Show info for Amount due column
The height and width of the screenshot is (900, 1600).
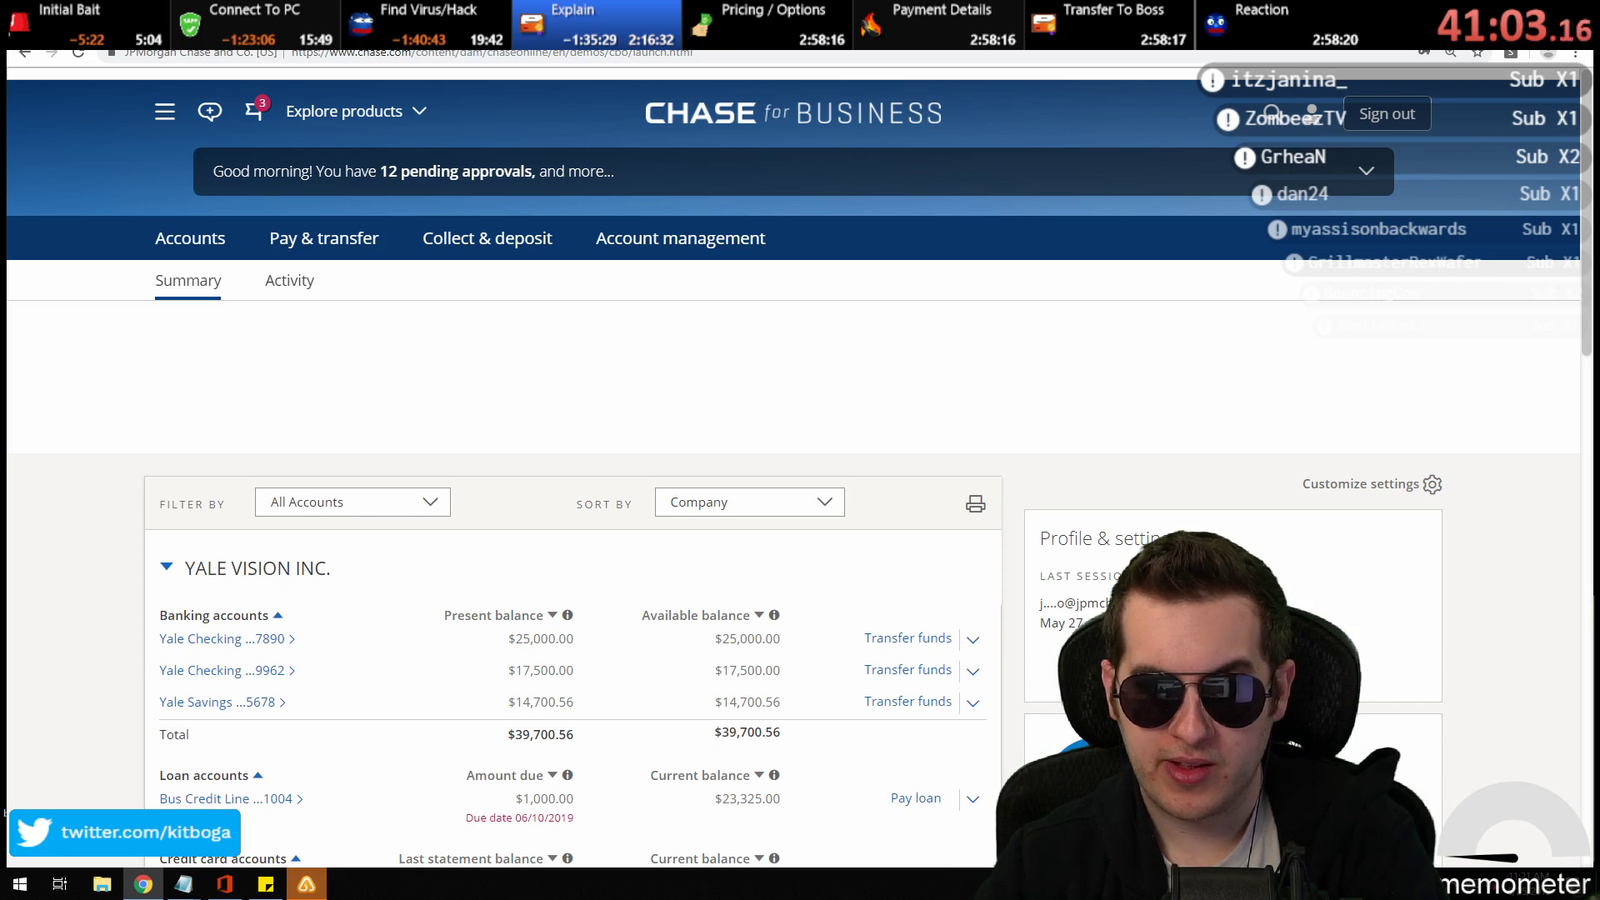567,775
